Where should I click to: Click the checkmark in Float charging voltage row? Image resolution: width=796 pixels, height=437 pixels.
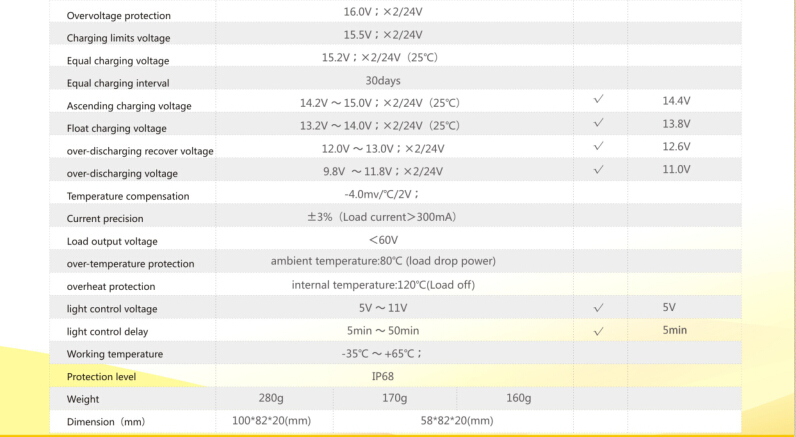[x=598, y=125]
